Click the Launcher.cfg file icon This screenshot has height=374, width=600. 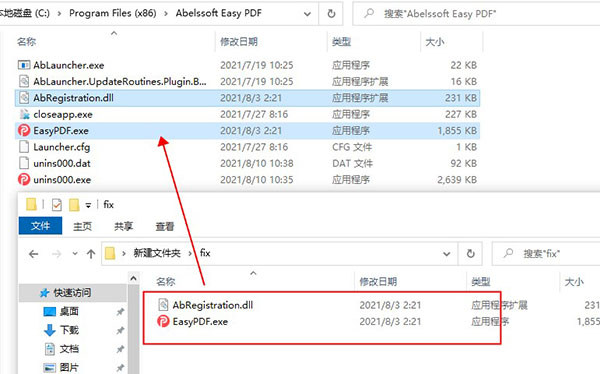(x=24, y=147)
